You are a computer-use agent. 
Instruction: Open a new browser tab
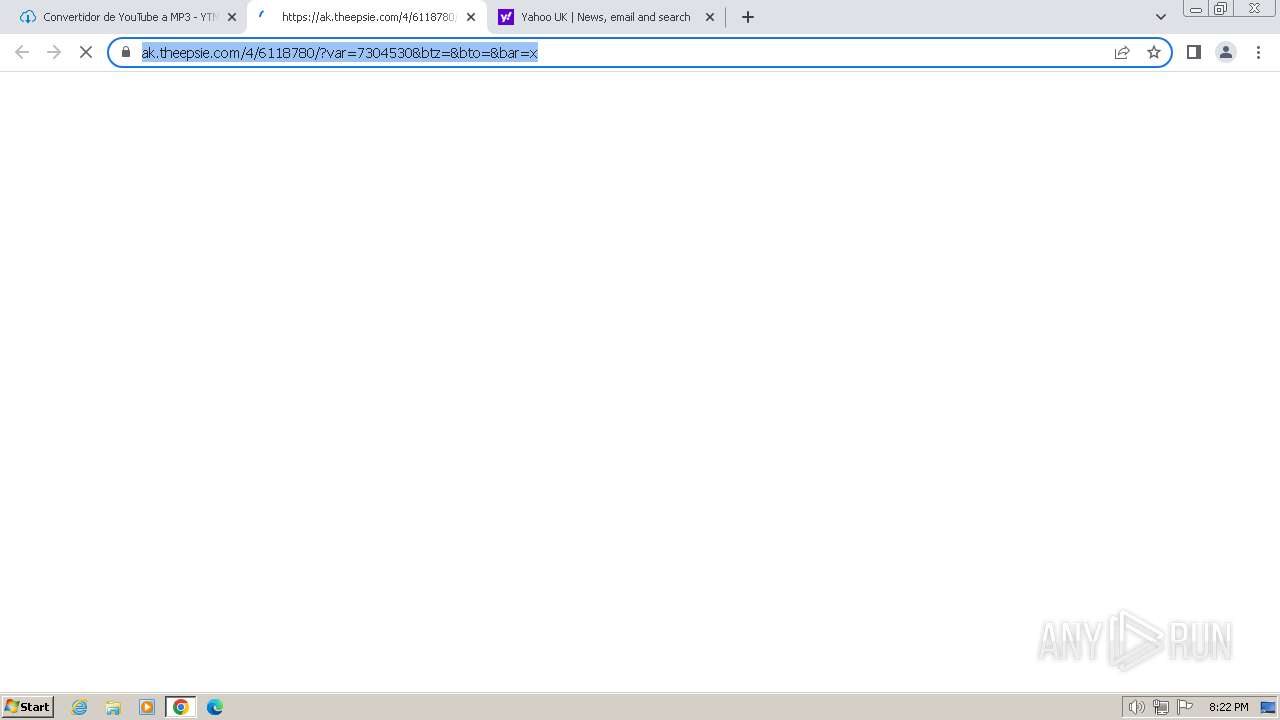coord(748,17)
